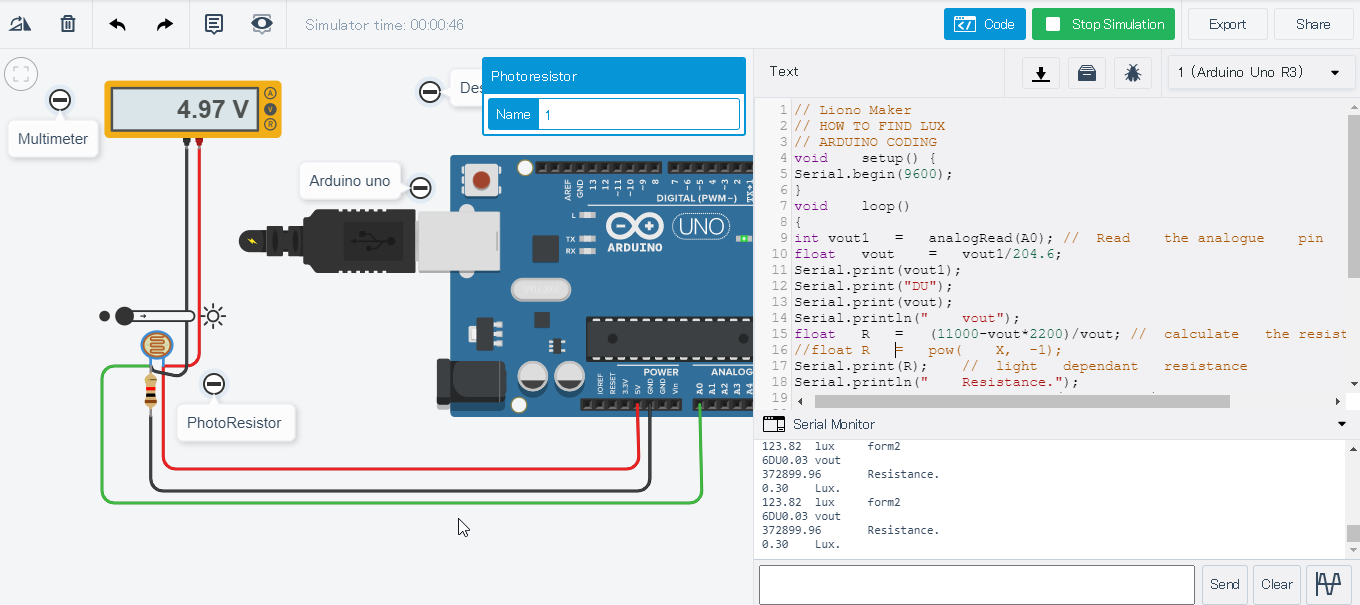
Task: Click the Redo icon
Action: pos(163,23)
